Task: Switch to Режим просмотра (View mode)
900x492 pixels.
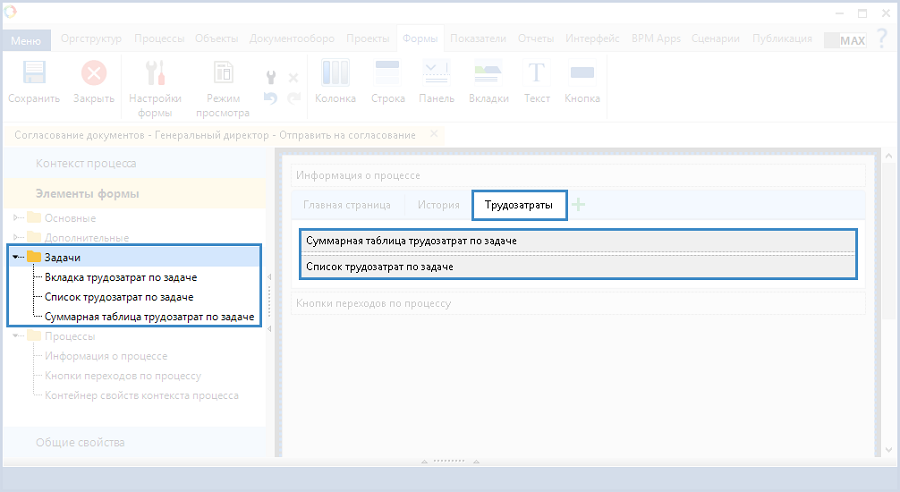Action: (x=222, y=74)
